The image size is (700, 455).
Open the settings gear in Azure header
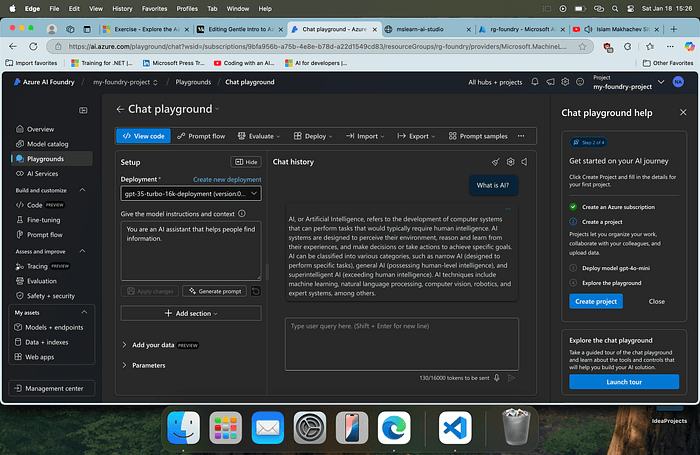565,82
